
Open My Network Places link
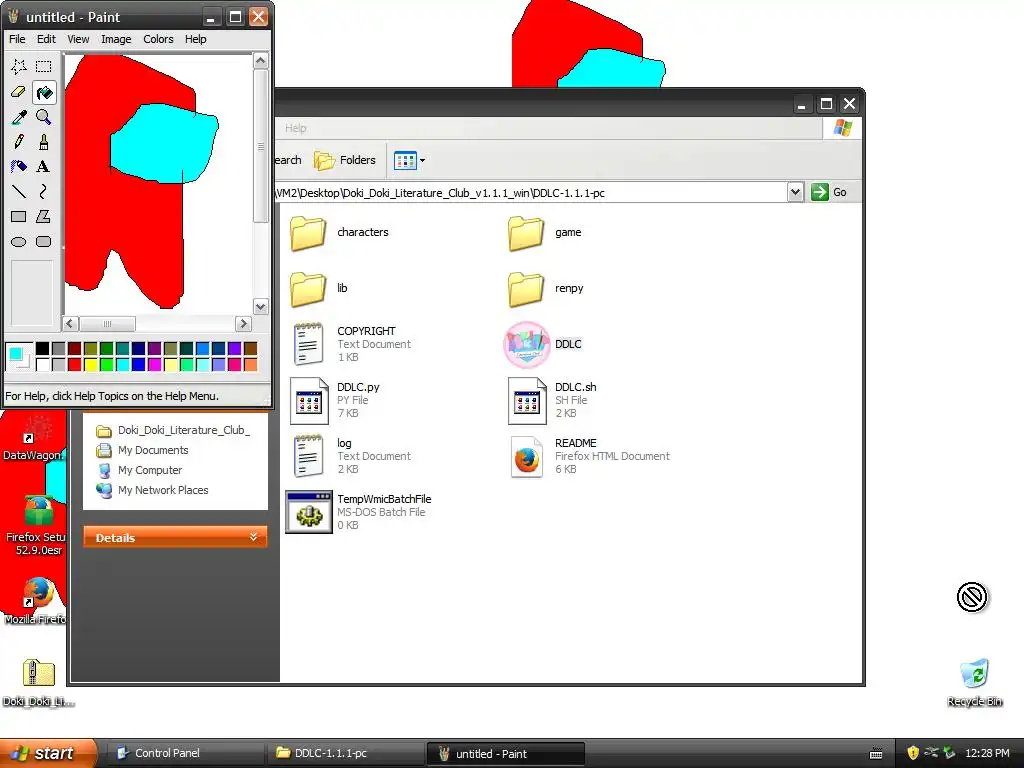pos(153,490)
